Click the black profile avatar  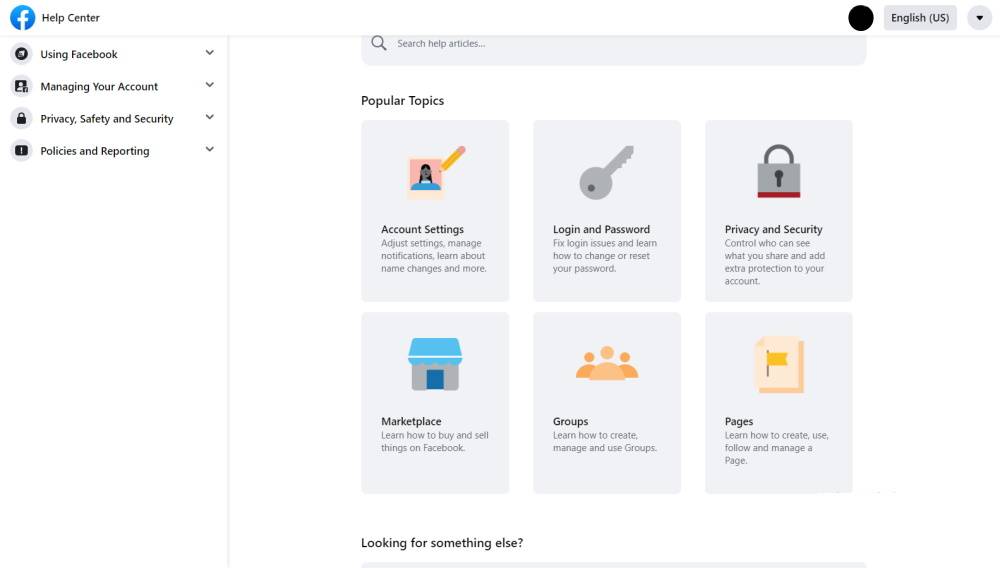[x=860, y=18]
